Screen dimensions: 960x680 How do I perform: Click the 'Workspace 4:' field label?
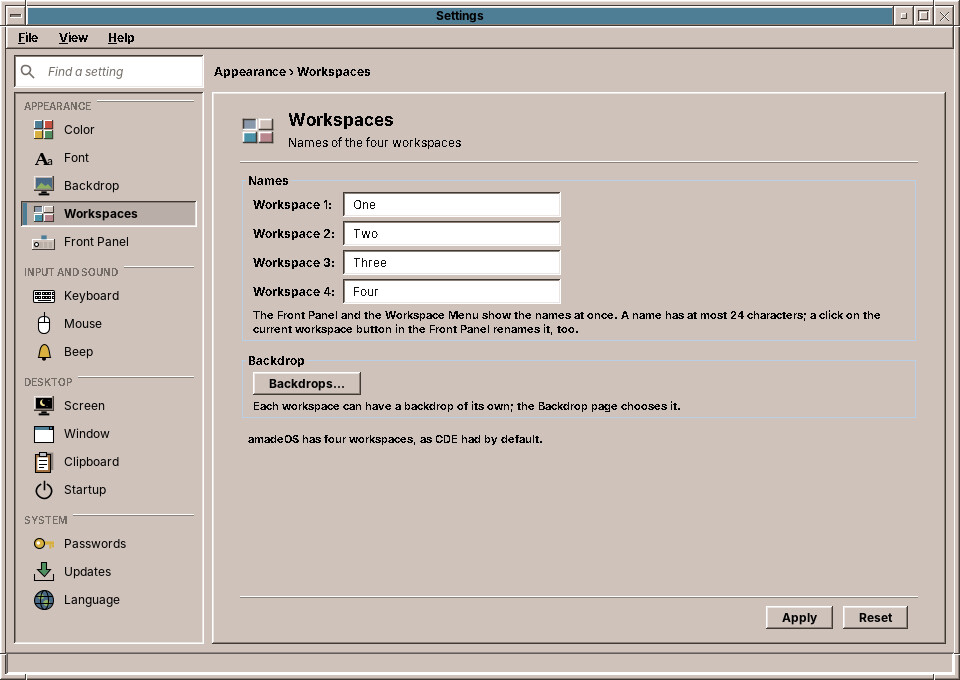(x=293, y=291)
